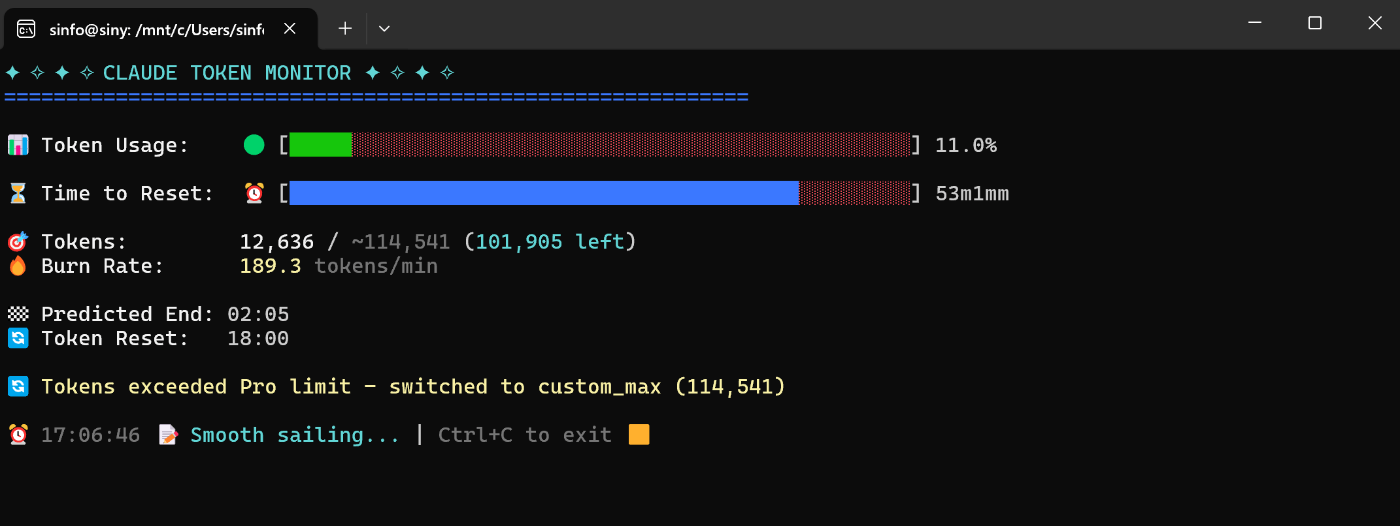This screenshot has width=1400, height=526.
Task: Click the bar chart emoji beside Token Usage
Action: click(x=18, y=145)
